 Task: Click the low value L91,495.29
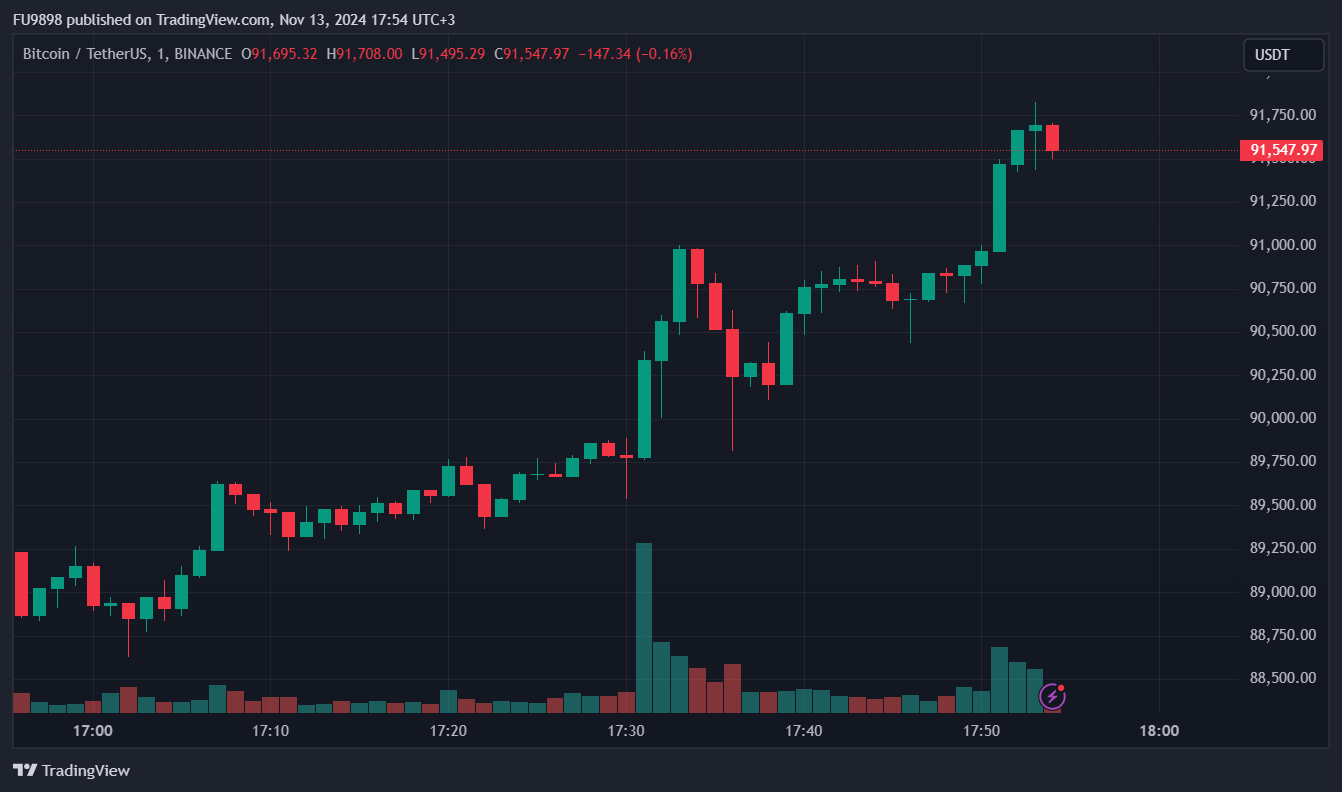pos(448,54)
